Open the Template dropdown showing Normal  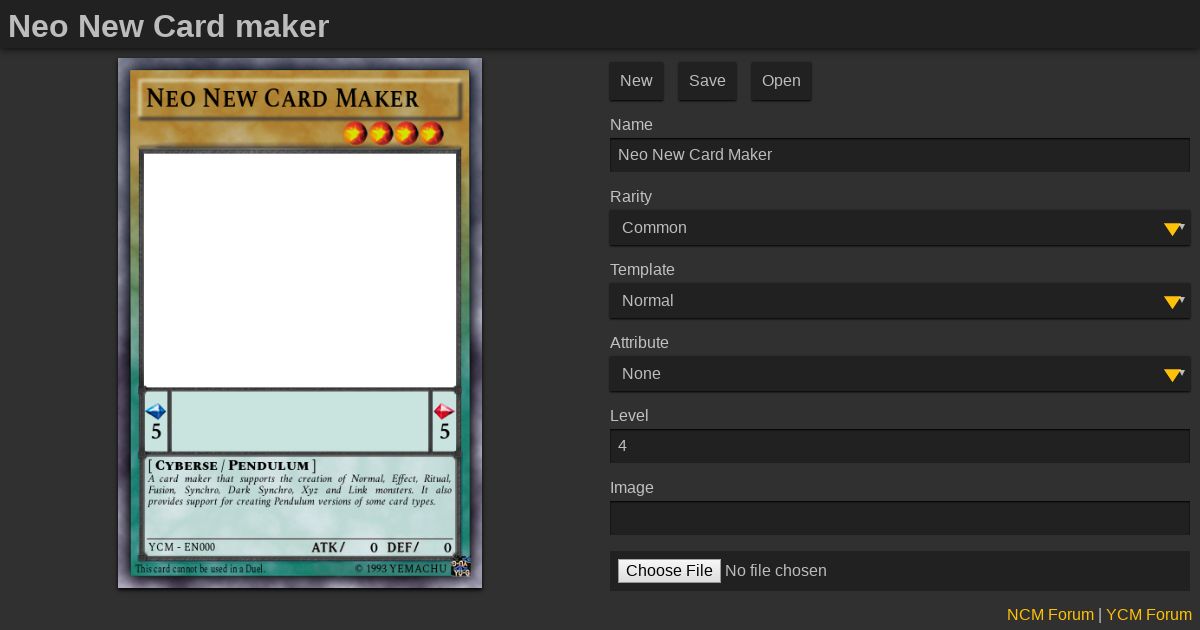pos(900,301)
